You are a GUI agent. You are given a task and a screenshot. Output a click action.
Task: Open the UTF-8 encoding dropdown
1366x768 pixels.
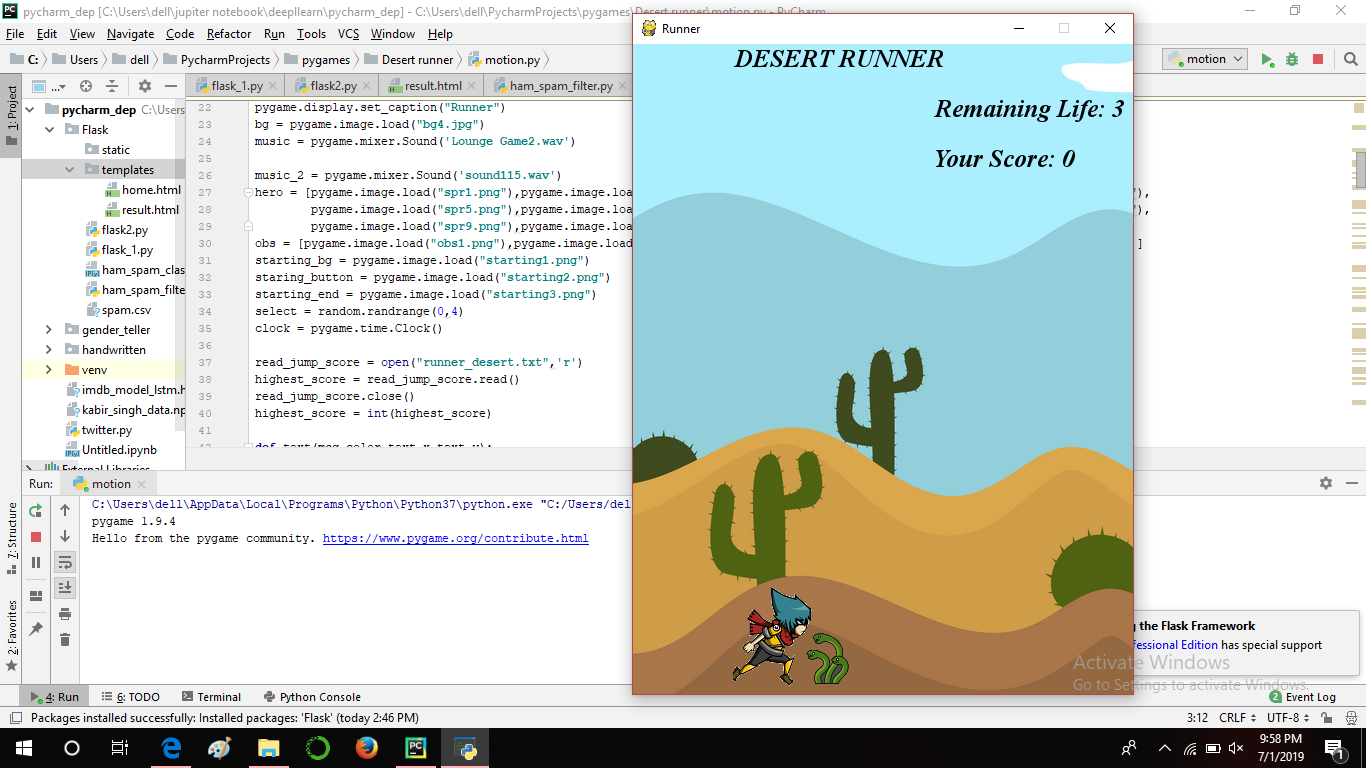pos(1284,717)
